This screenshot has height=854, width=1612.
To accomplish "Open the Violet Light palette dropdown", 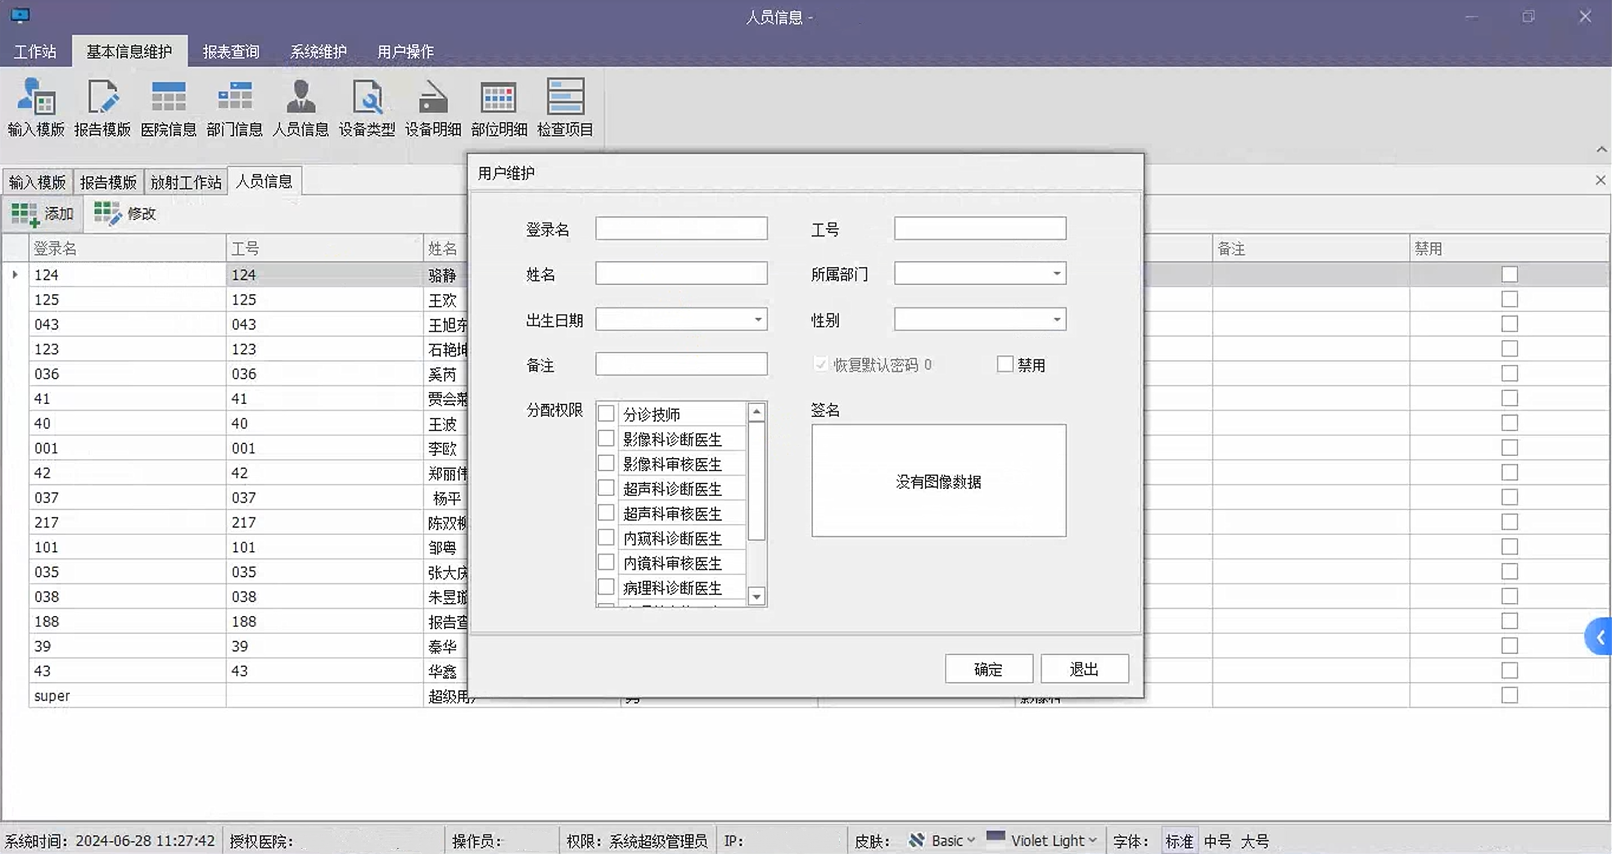I will pos(1092,841).
